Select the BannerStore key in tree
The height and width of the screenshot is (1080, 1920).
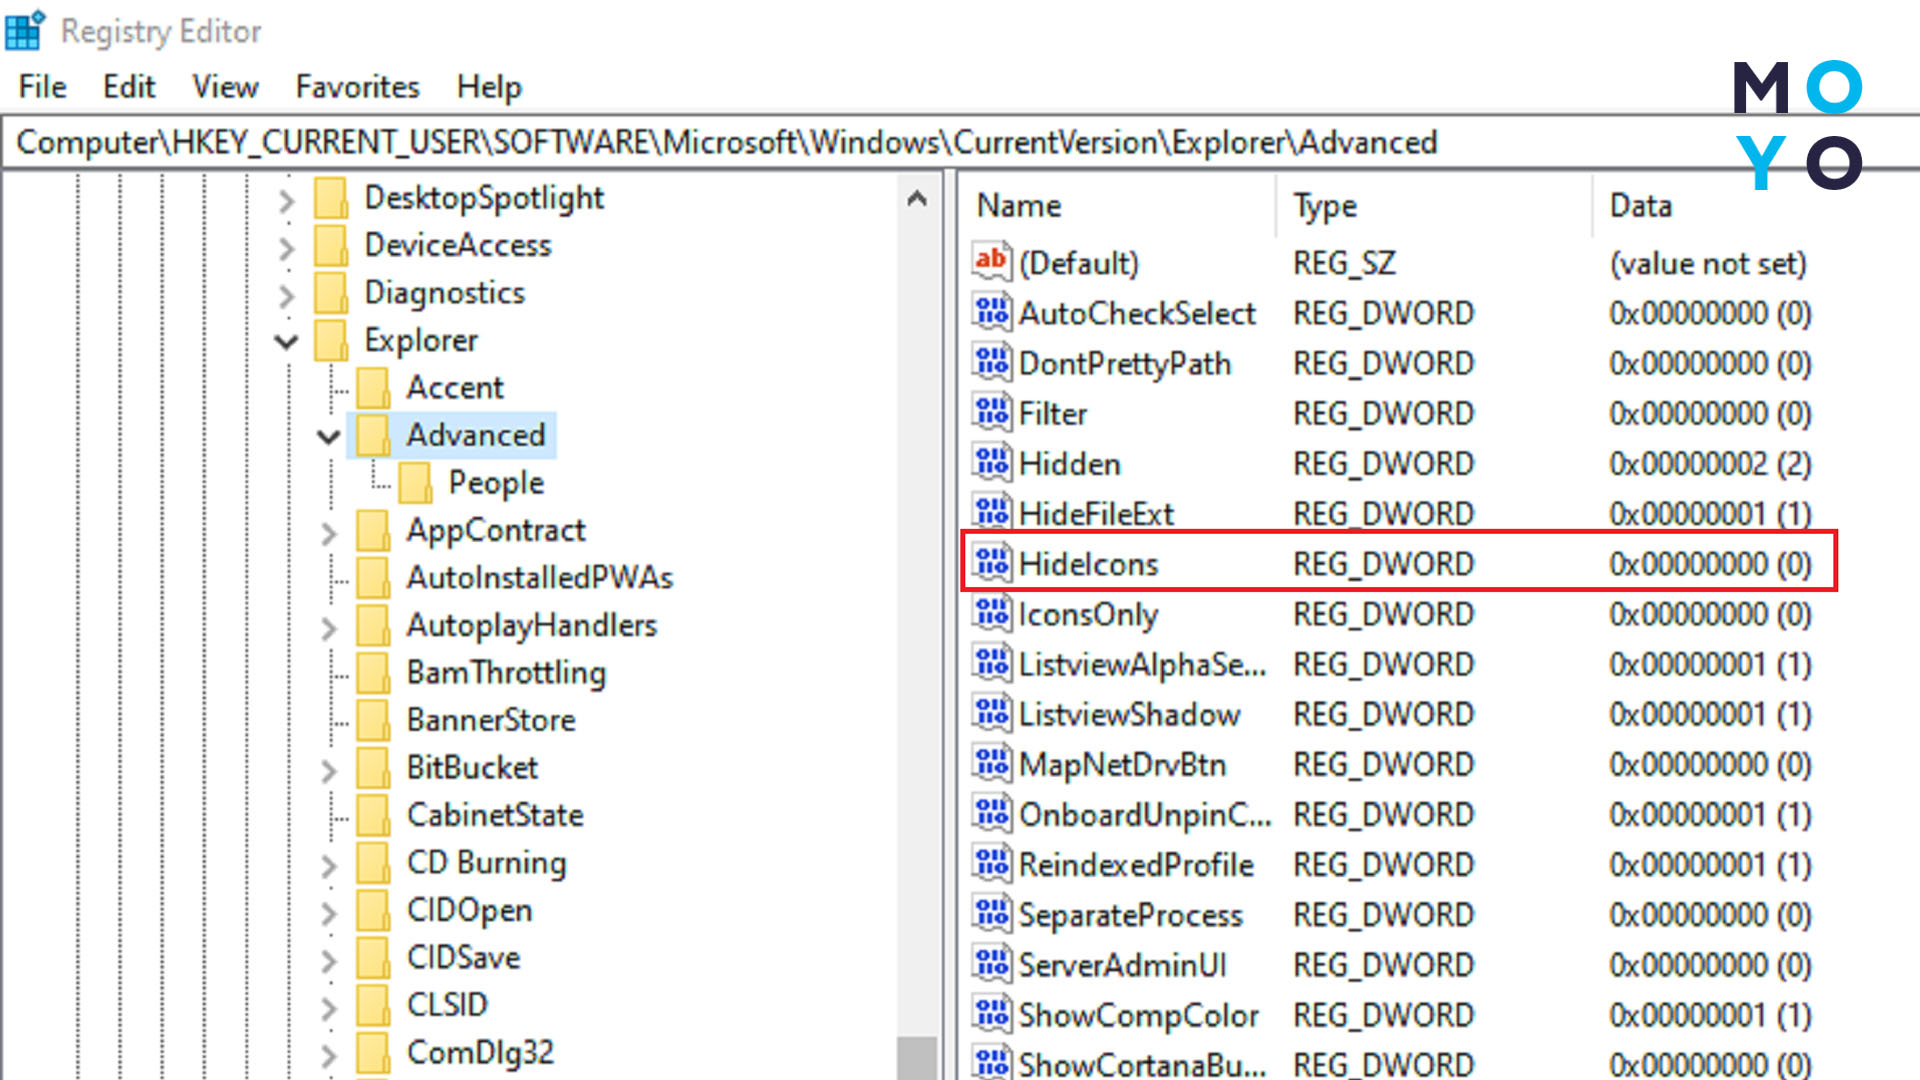pyautogui.click(x=490, y=720)
